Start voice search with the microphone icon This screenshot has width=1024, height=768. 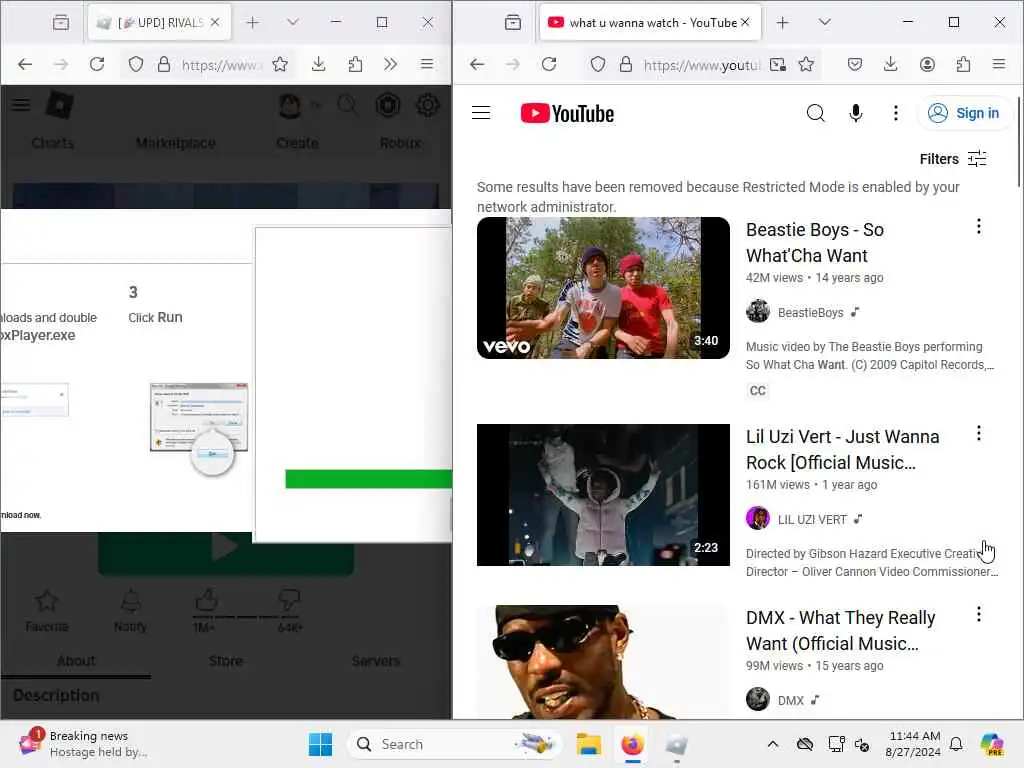click(856, 113)
